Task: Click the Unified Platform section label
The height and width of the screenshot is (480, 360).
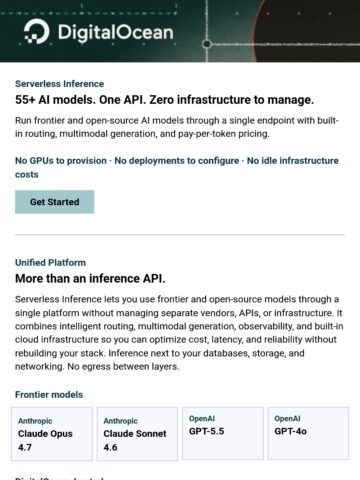Action: pos(50,263)
